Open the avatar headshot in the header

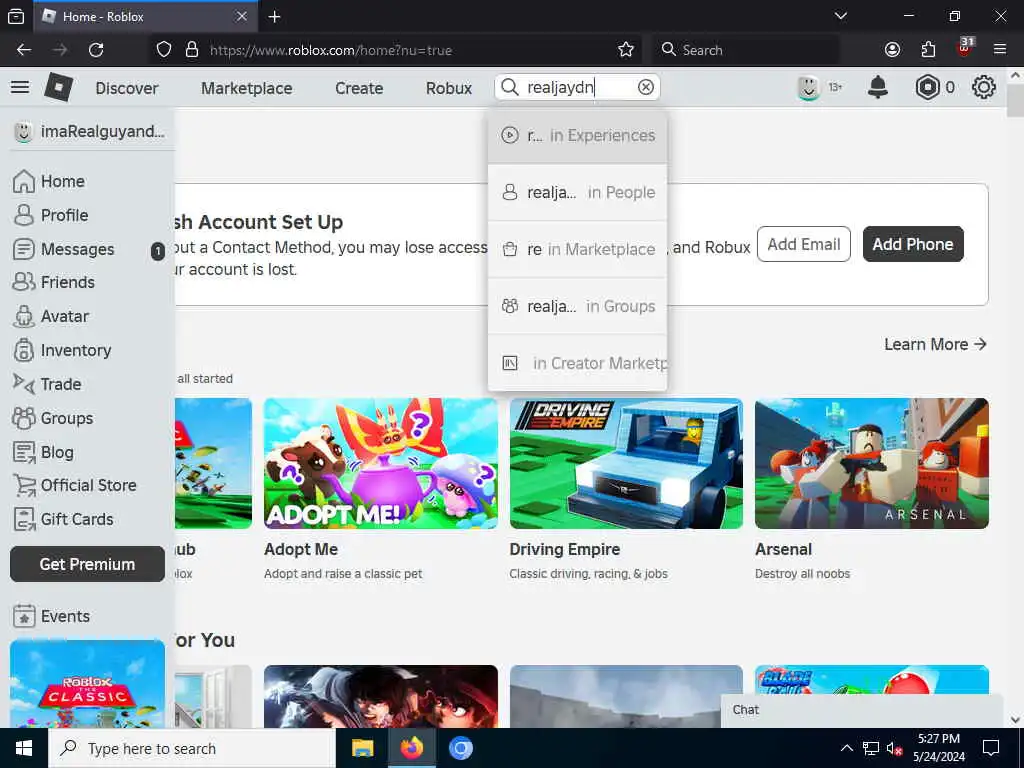(808, 87)
